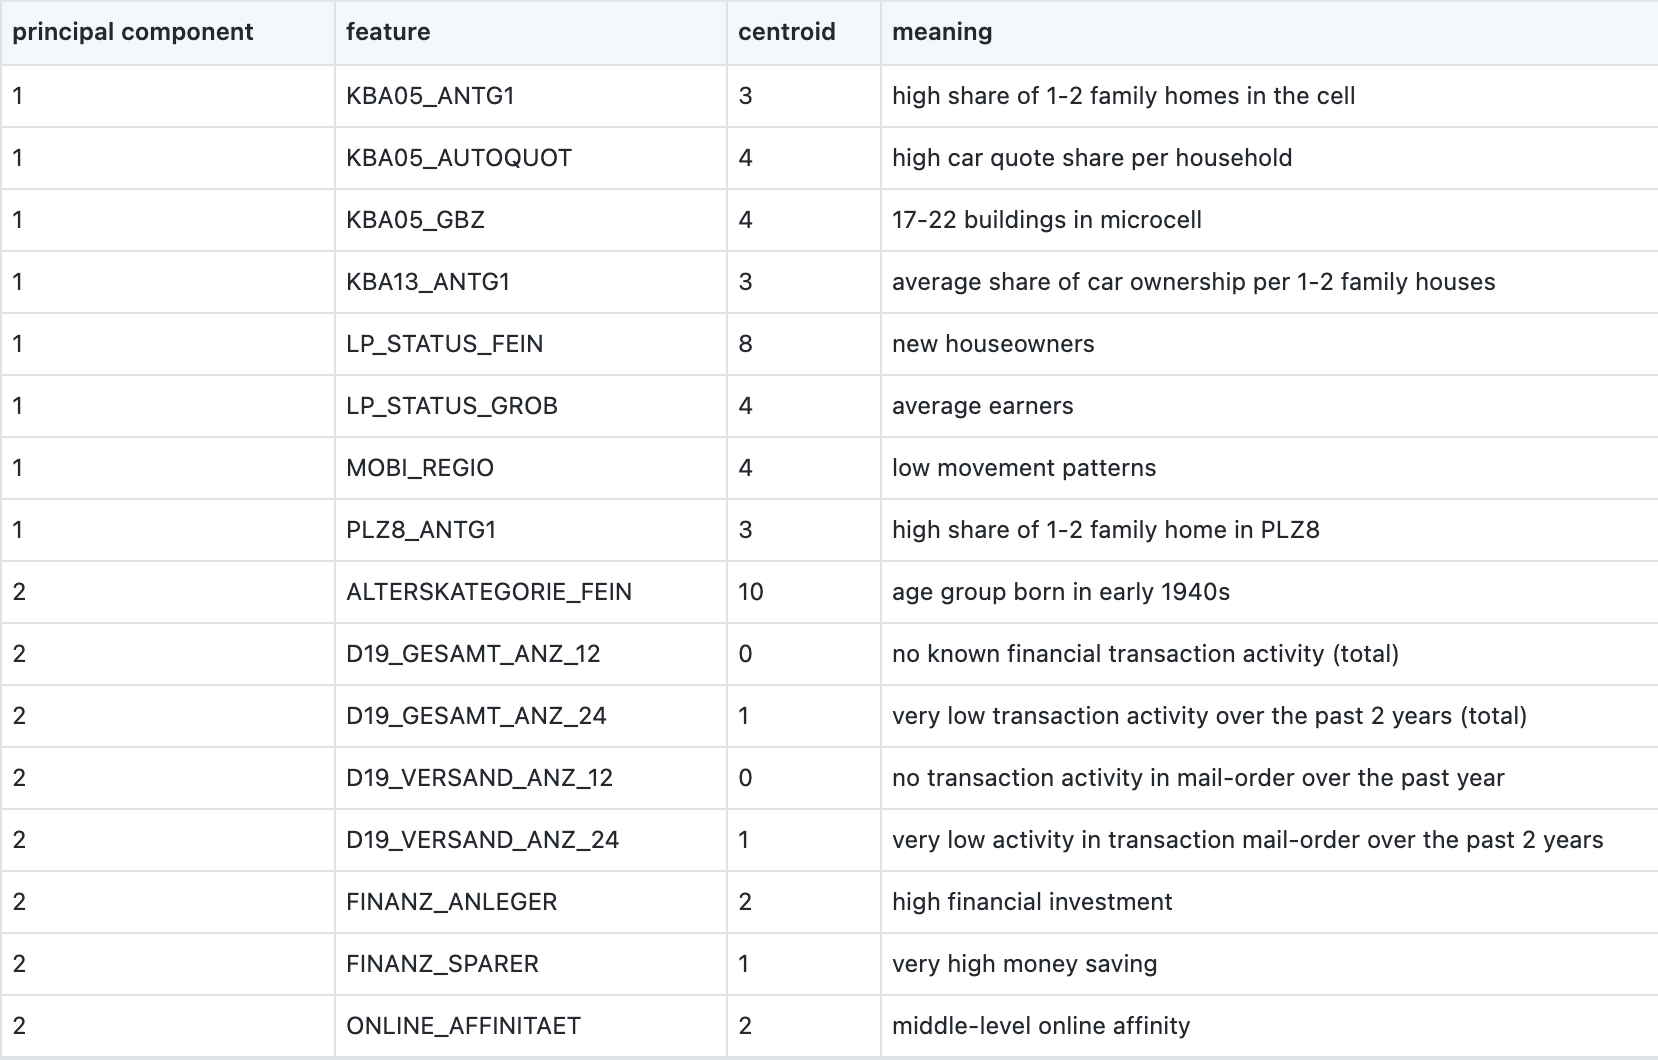Click the "low movement patterns" meaning cell

(x=1024, y=468)
